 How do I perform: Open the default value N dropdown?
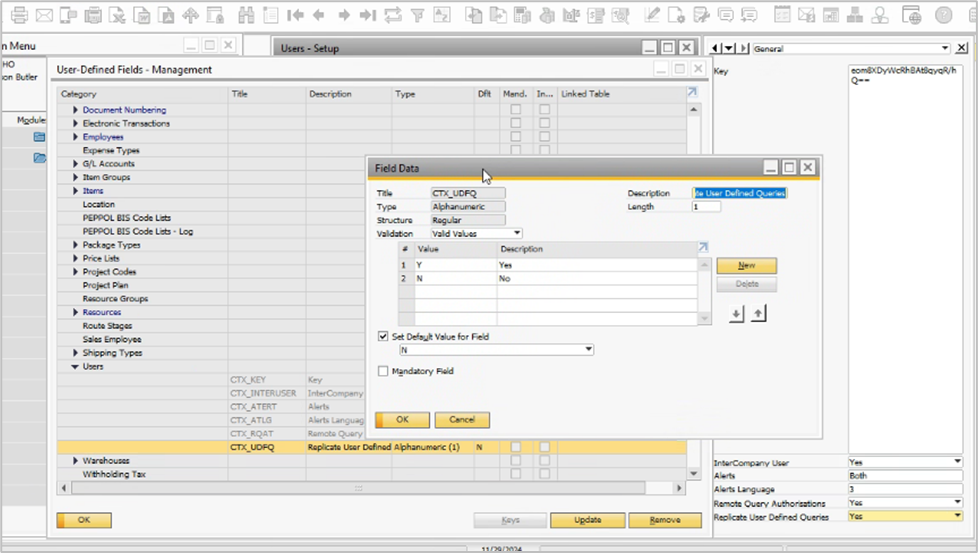coord(589,350)
